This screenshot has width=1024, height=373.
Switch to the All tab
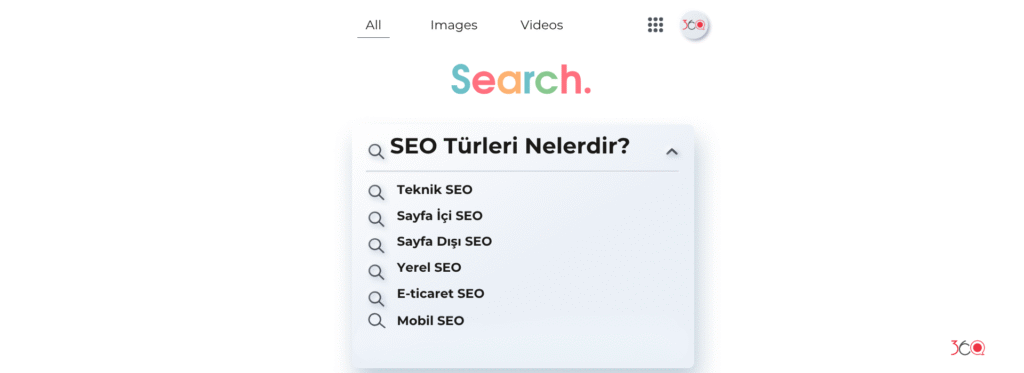tap(374, 25)
